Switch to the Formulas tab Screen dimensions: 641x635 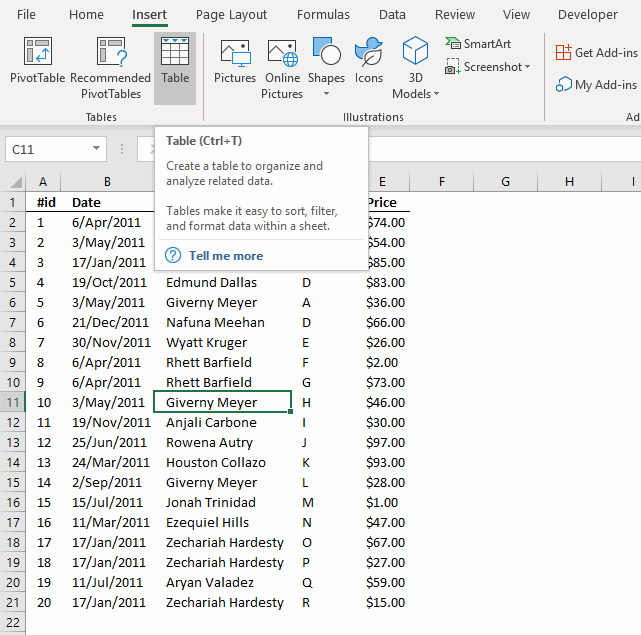coord(323,15)
